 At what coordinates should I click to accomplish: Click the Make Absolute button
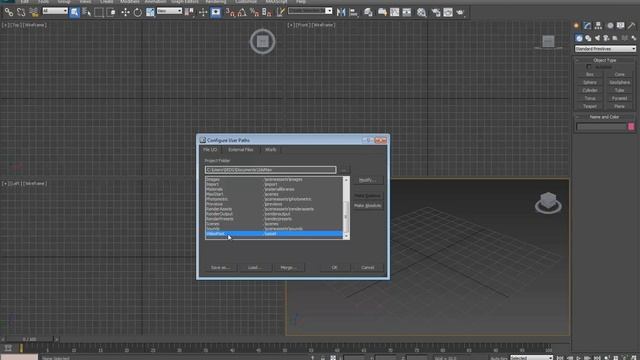[x=367, y=206]
